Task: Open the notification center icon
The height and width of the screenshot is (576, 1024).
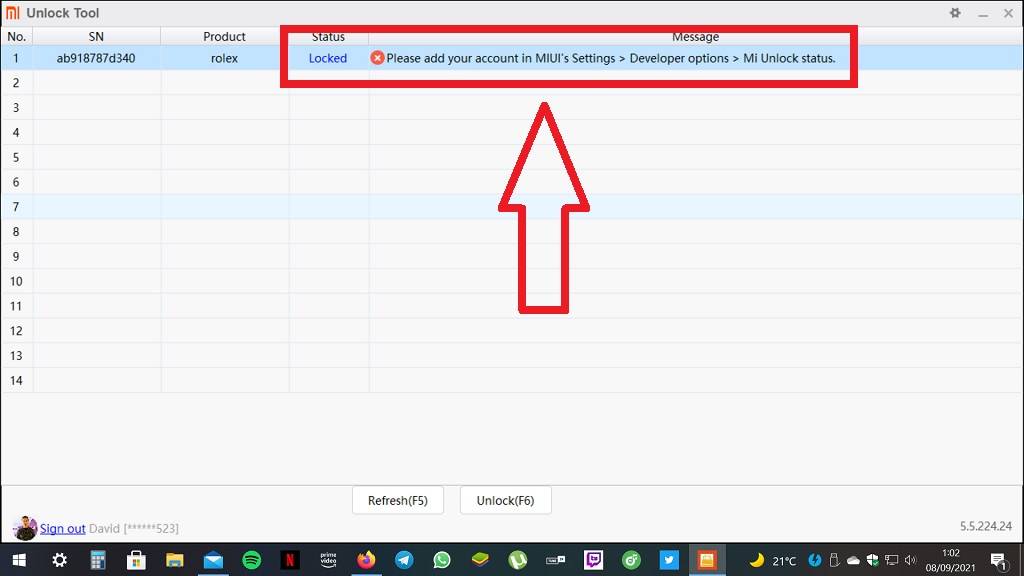Action: 999,560
